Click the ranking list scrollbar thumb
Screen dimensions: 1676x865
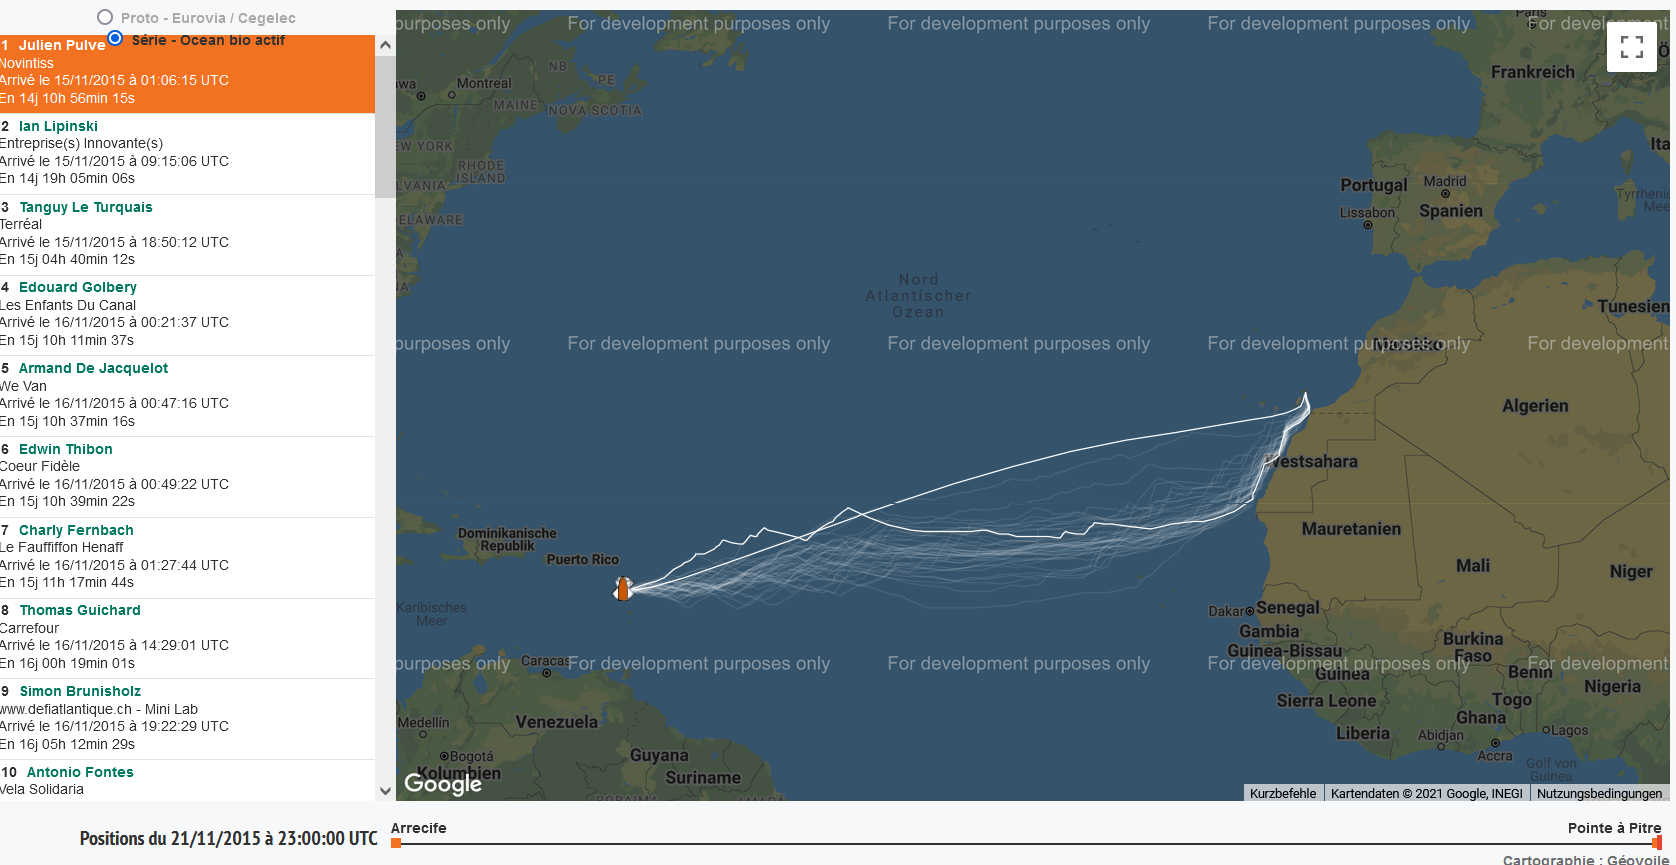(385, 126)
